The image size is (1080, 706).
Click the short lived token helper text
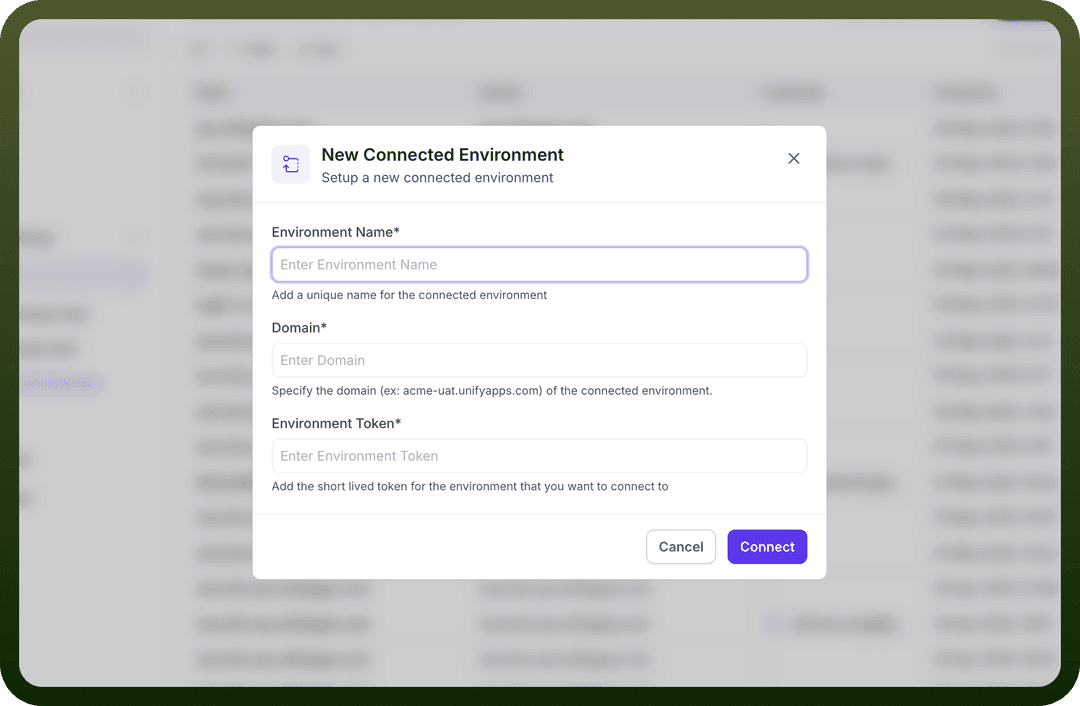click(x=470, y=486)
